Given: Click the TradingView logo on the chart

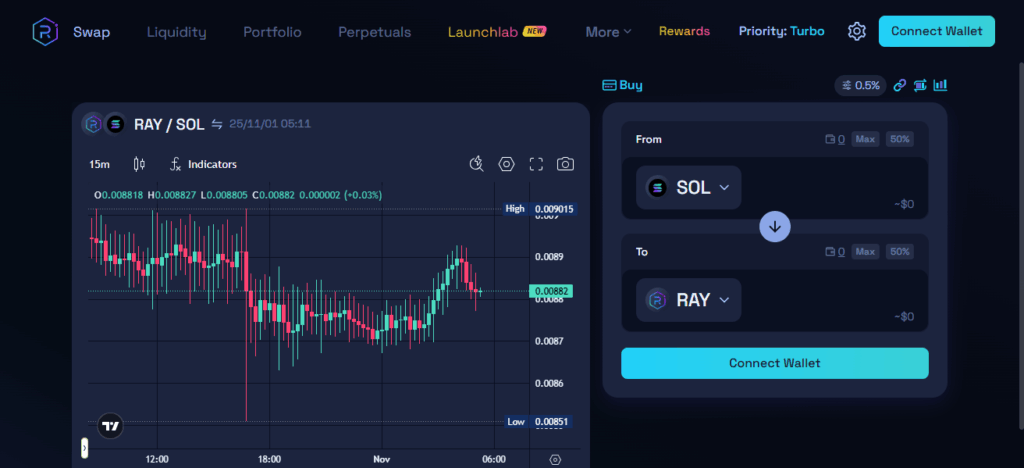Looking at the screenshot, I should click(111, 425).
